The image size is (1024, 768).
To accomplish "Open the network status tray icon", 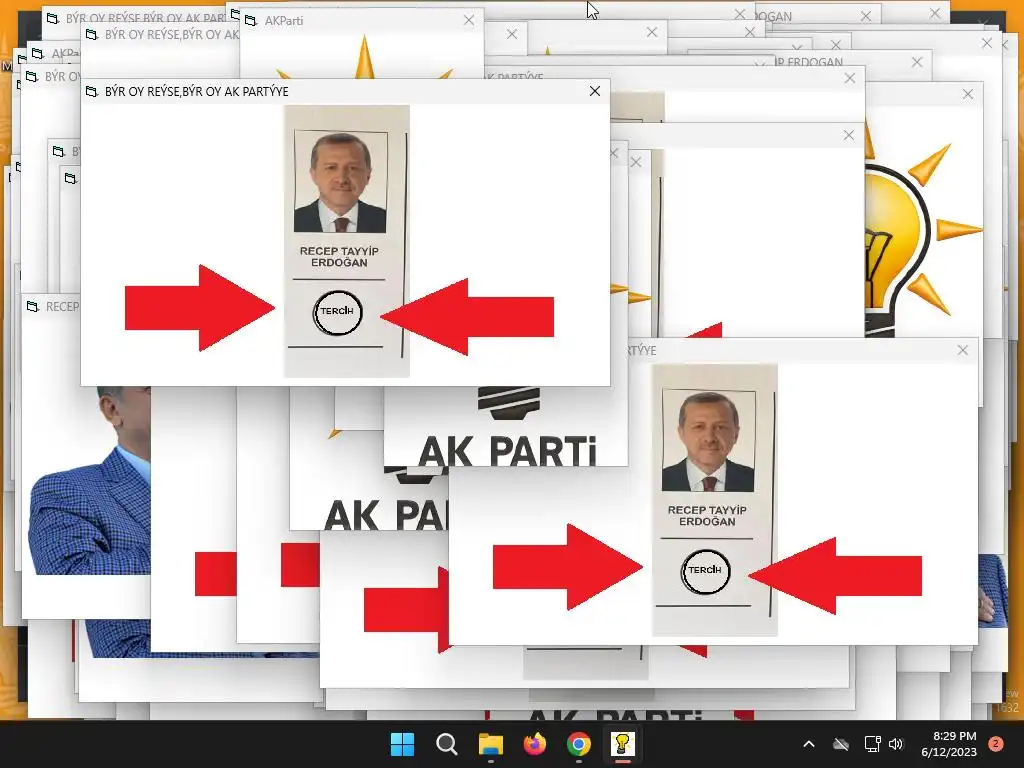I will click(872, 744).
